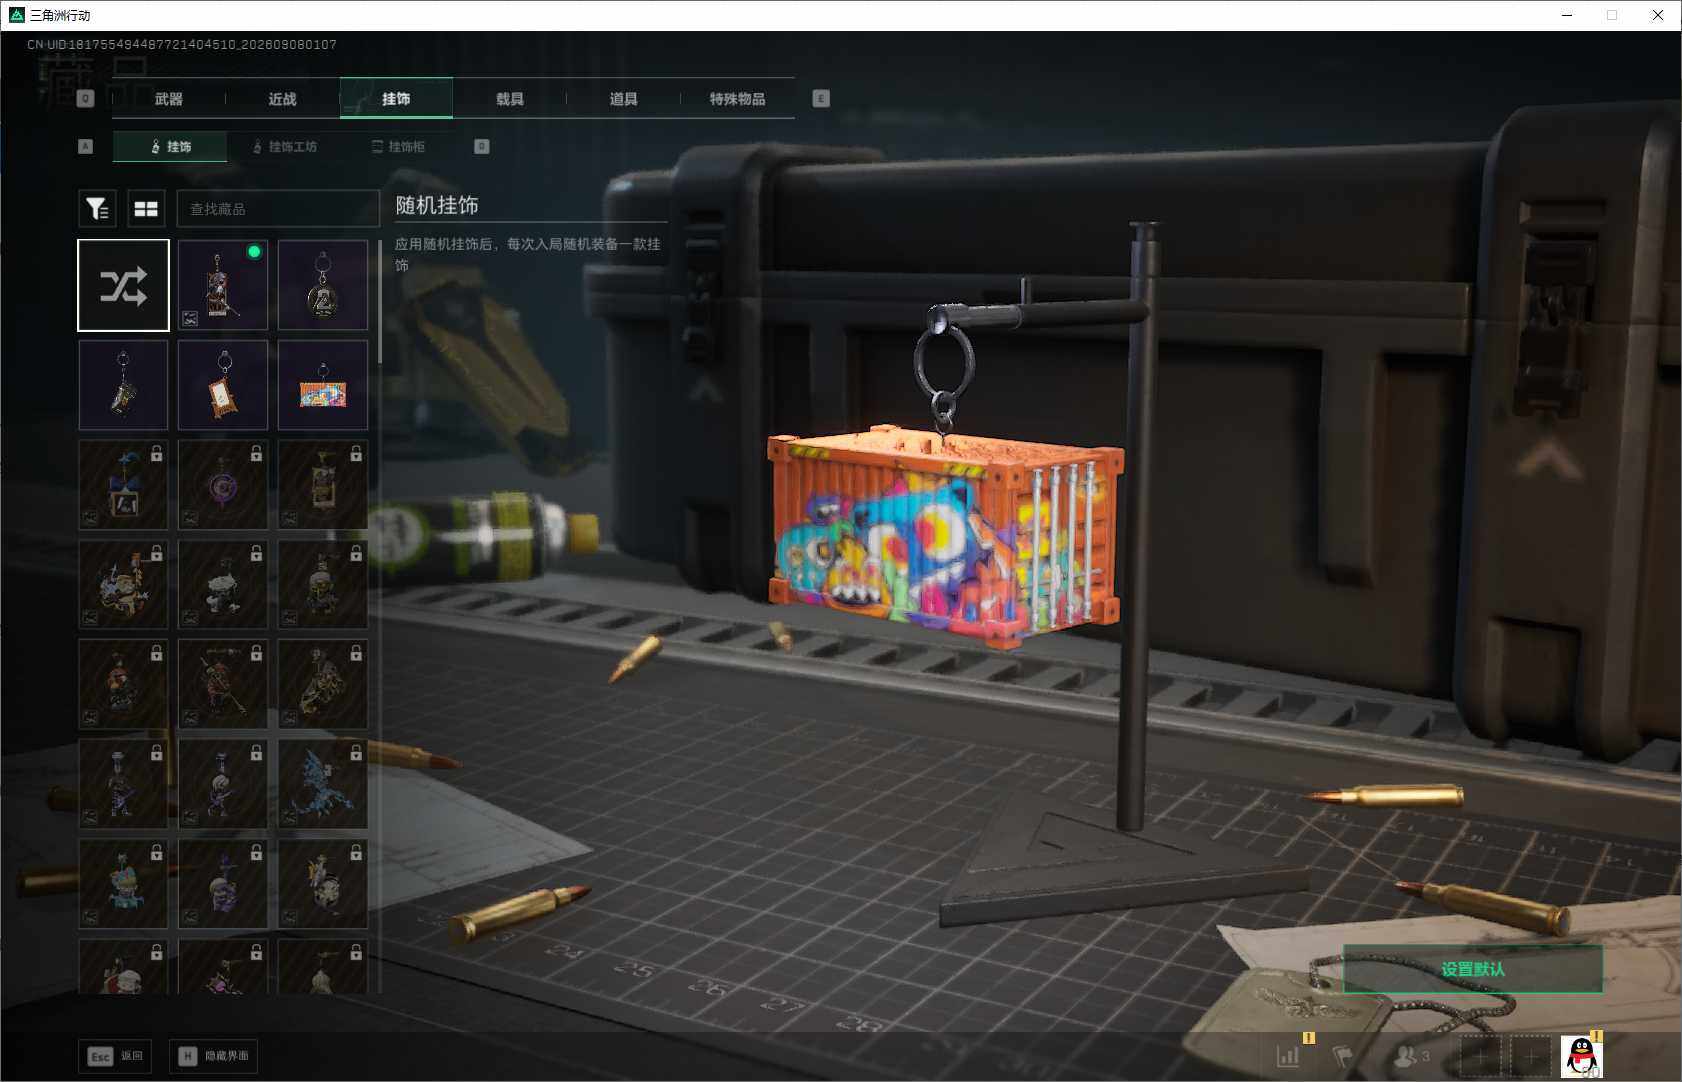Screen dimensions: 1682x1082
Task: Add teammate in first empty plus slot
Action: pos(1480,1056)
